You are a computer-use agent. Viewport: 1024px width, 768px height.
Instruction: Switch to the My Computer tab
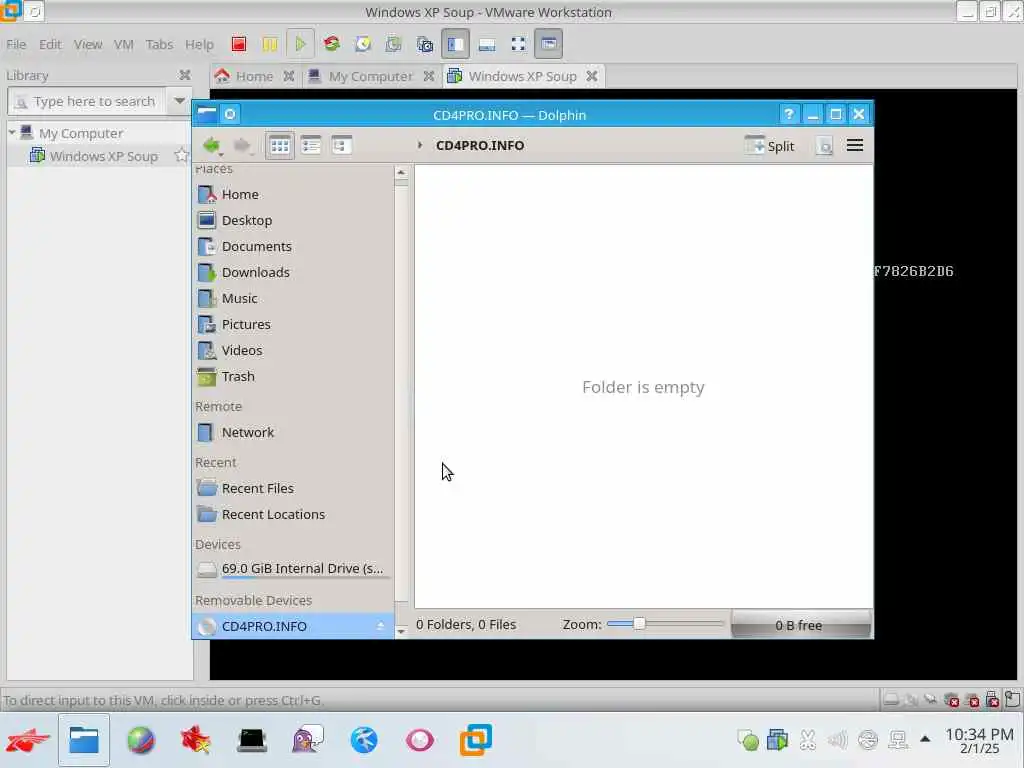(370, 76)
